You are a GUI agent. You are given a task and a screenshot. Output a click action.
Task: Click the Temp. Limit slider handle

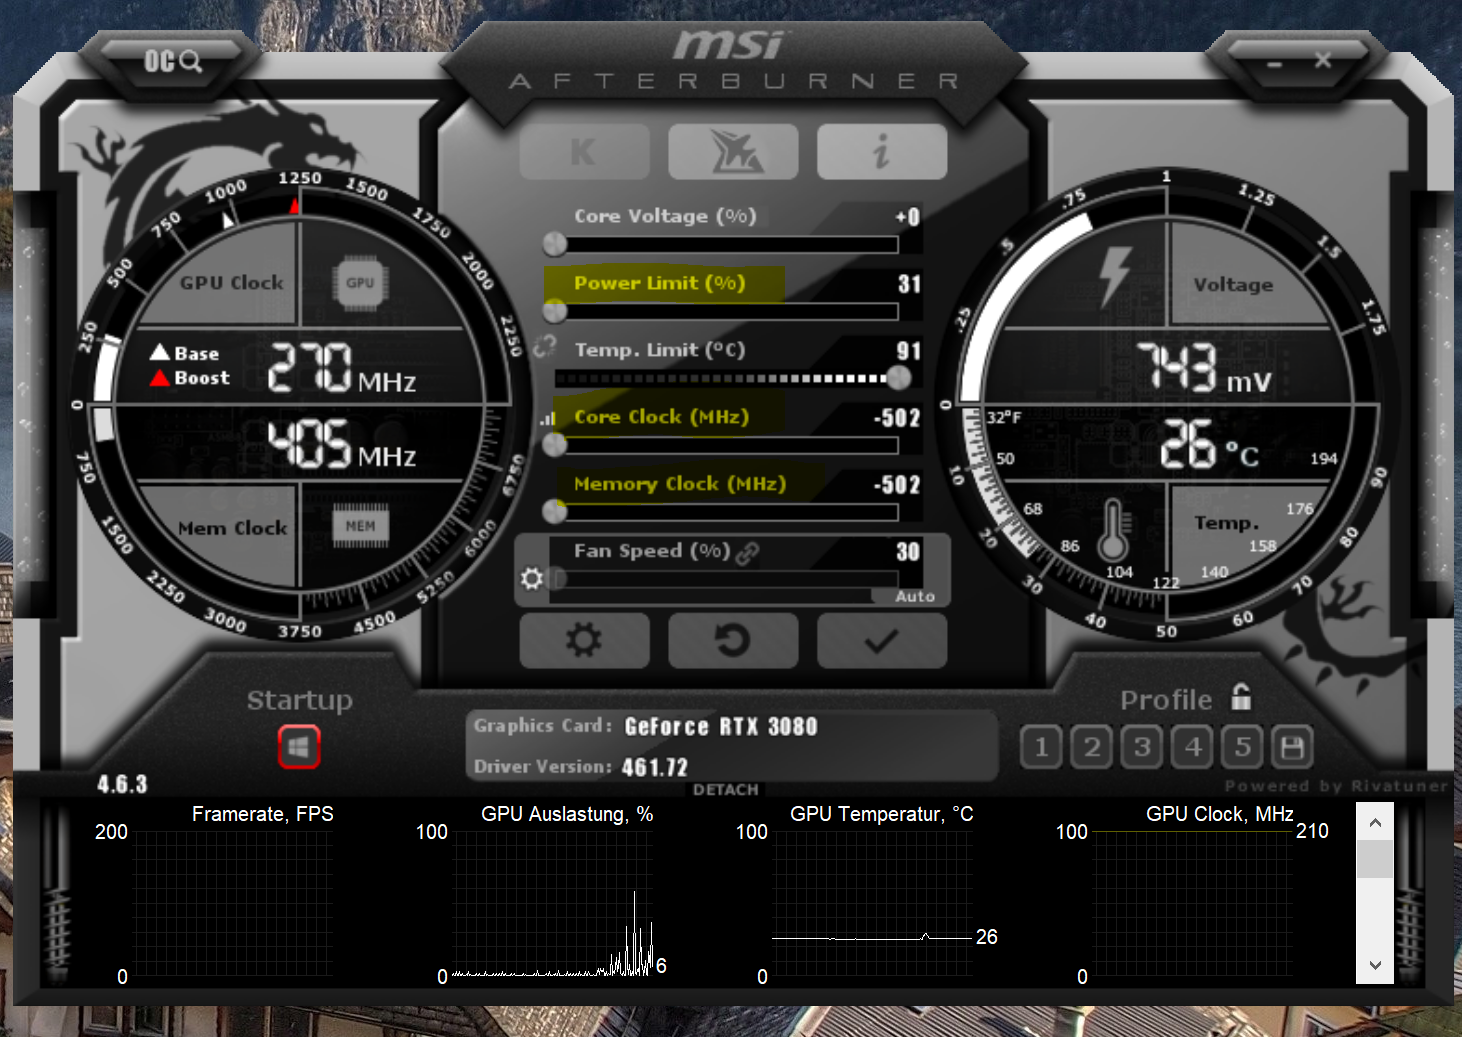[899, 378]
